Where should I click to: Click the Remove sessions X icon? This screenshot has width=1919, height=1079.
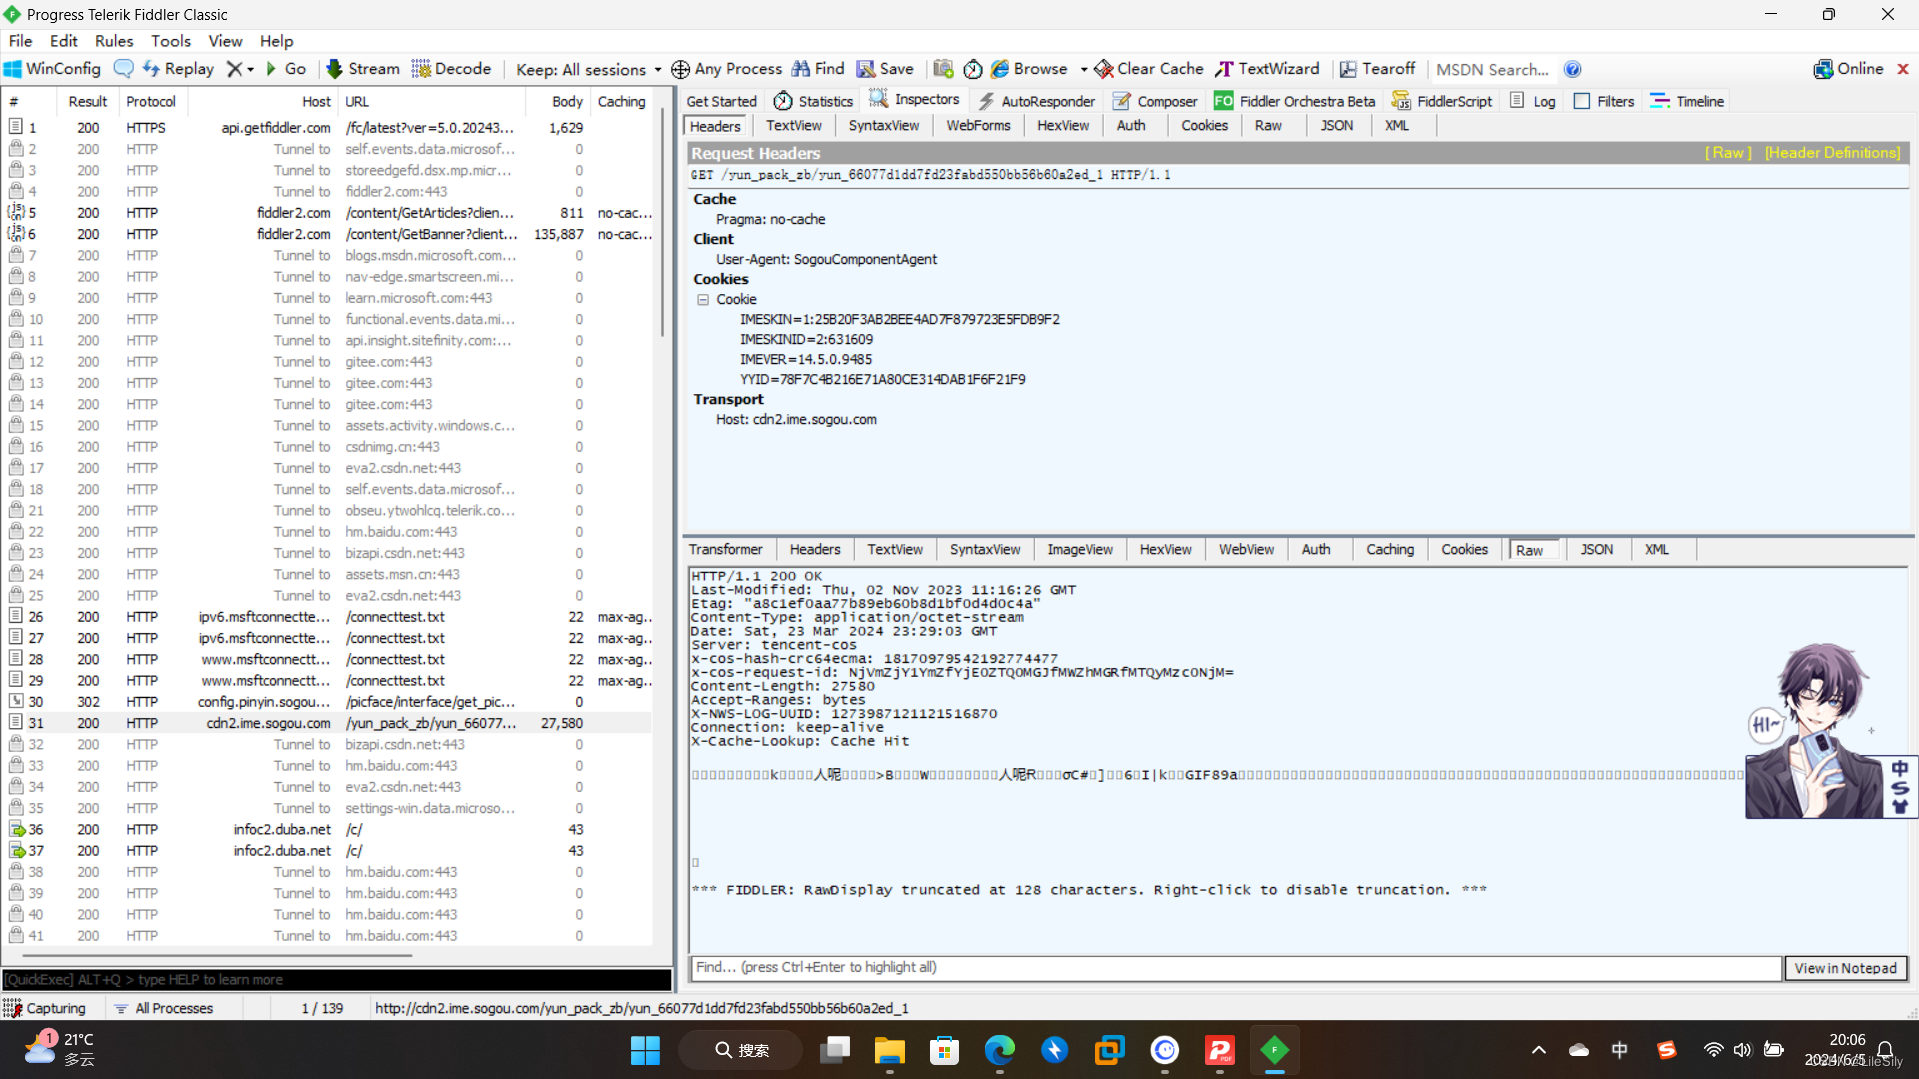coord(234,69)
